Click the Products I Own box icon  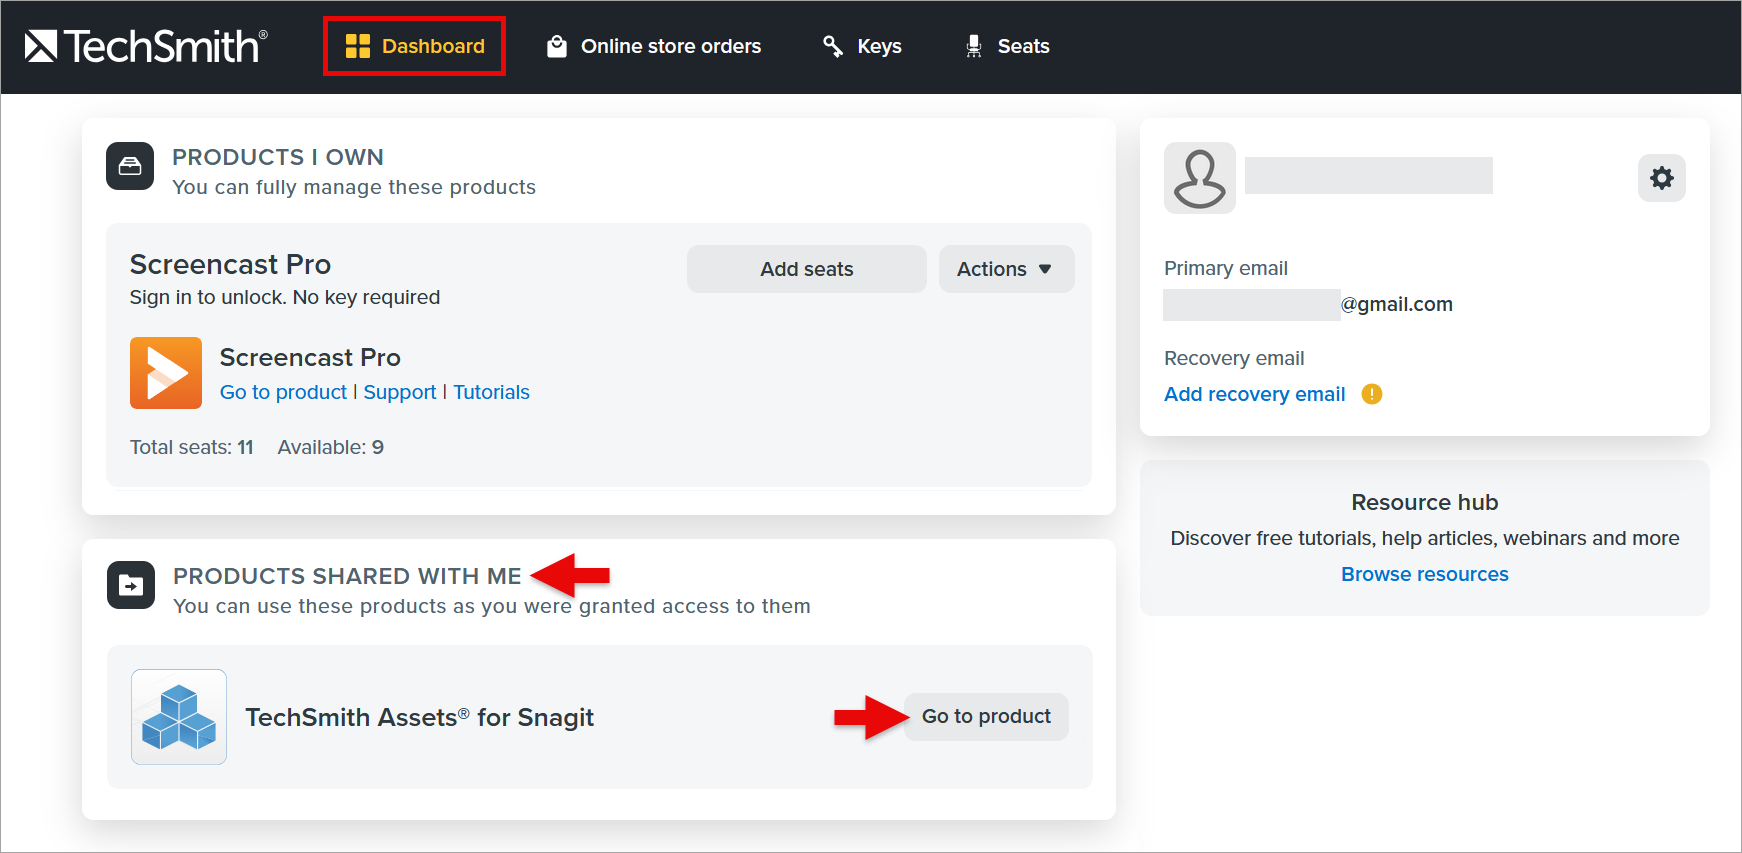pos(130,166)
